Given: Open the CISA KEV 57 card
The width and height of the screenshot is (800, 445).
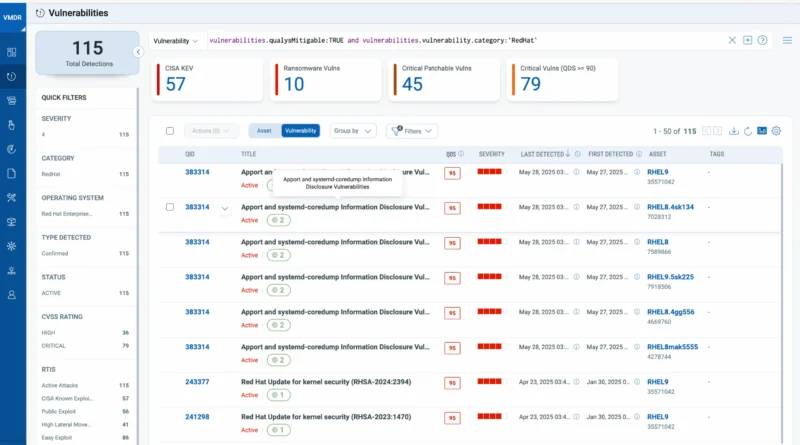Looking at the screenshot, I should (207, 79).
